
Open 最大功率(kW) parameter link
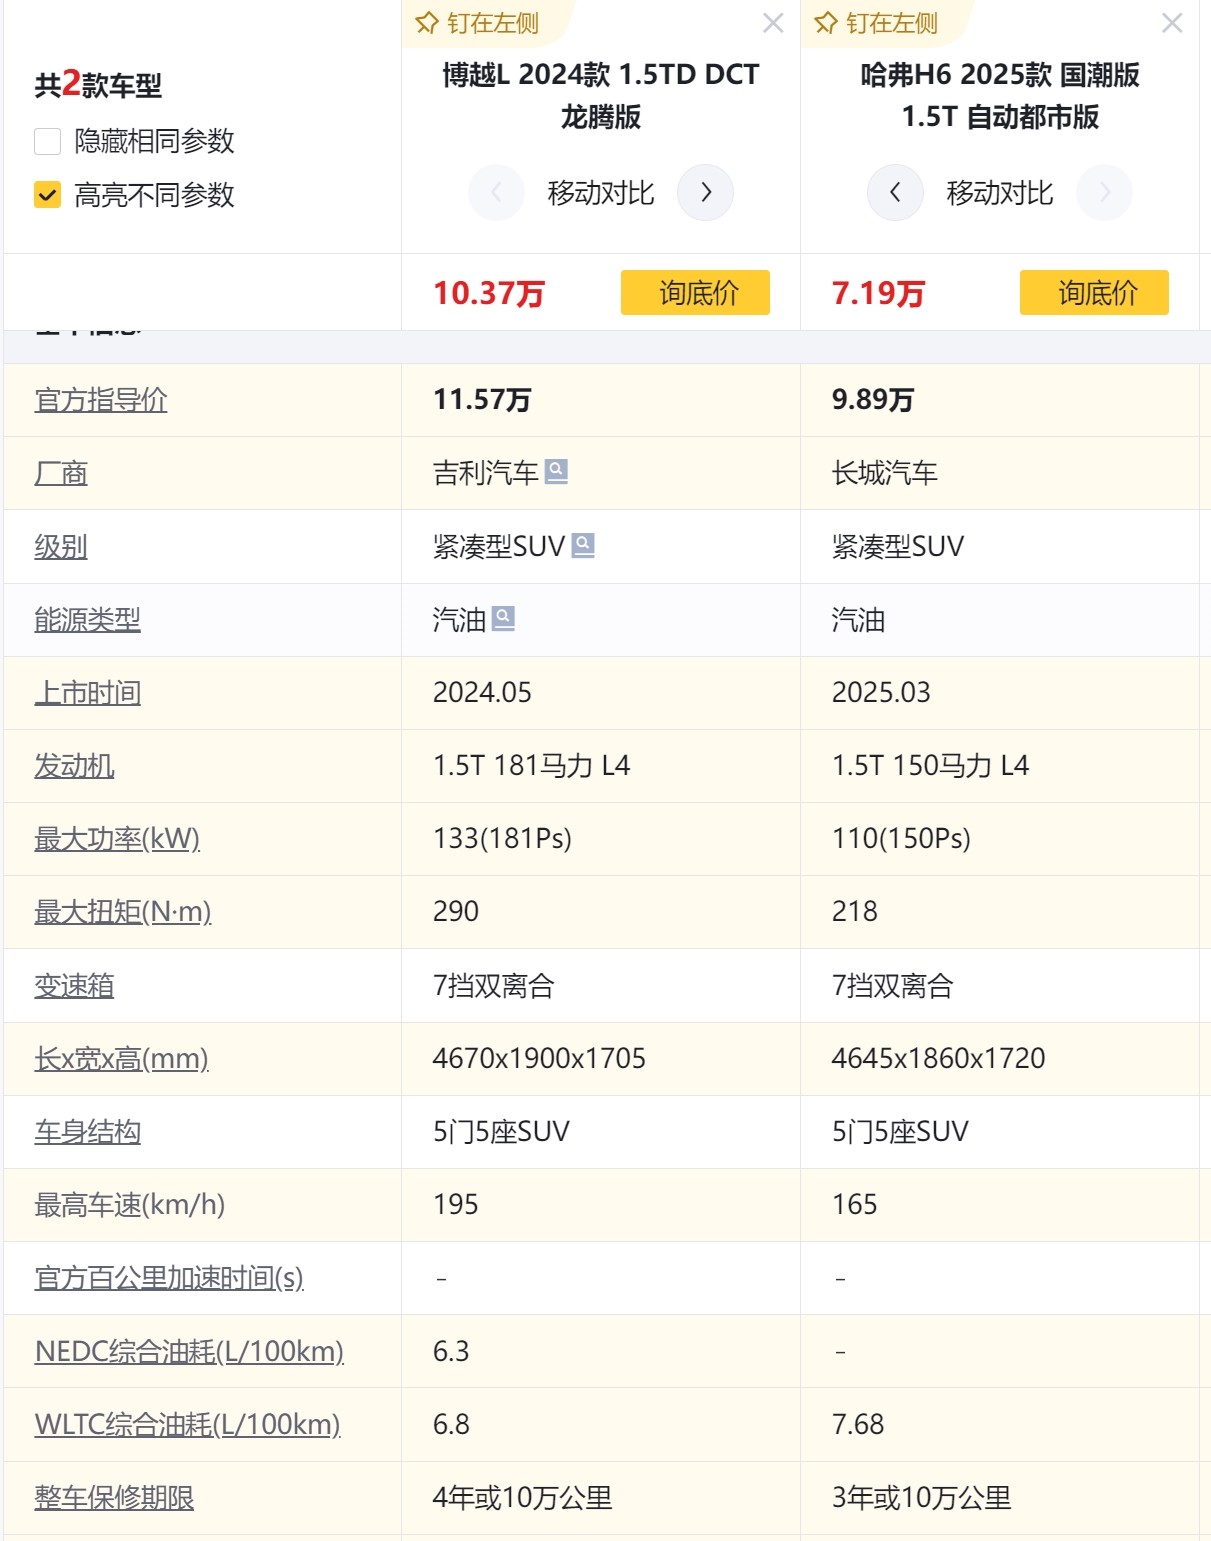tap(118, 839)
